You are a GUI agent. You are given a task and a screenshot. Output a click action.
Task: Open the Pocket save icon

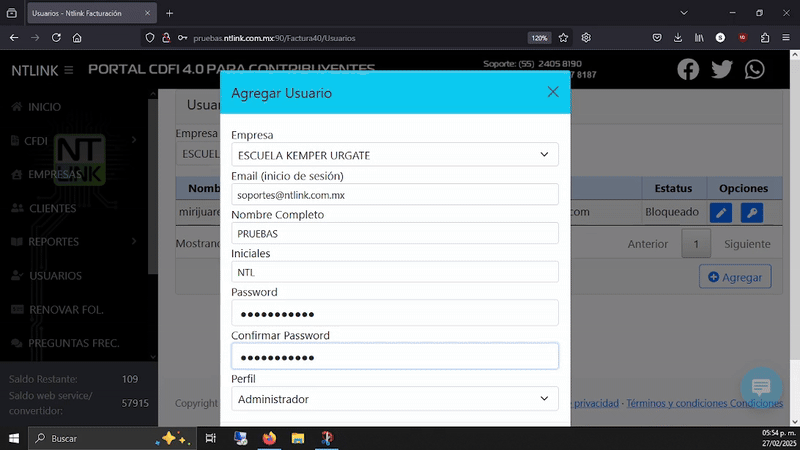tap(657, 38)
